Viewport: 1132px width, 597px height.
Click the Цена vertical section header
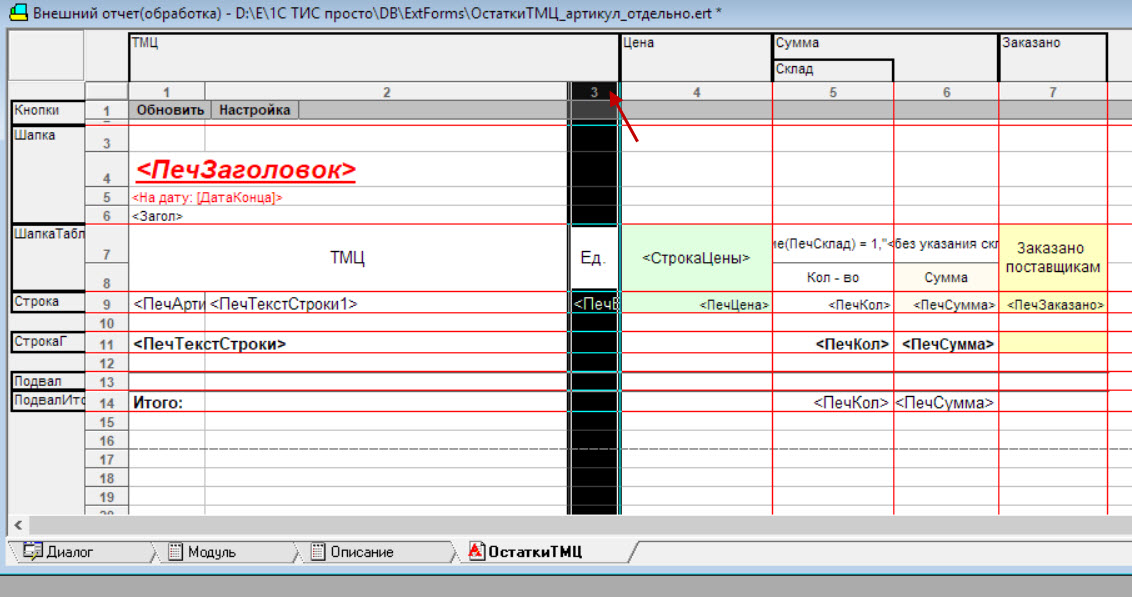(x=696, y=57)
